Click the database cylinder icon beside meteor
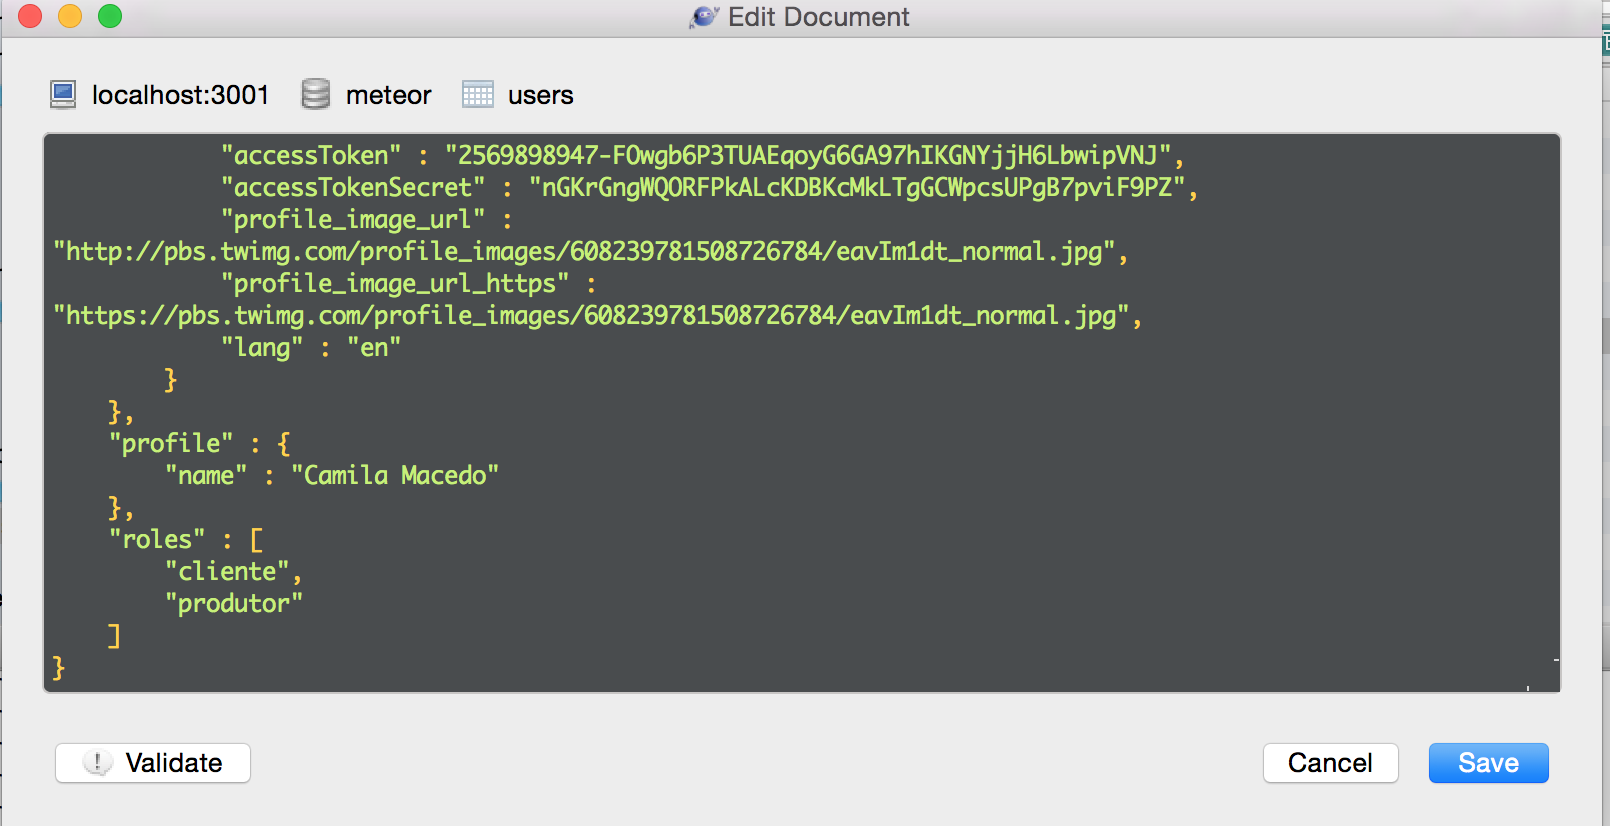The width and height of the screenshot is (1610, 826). click(316, 95)
